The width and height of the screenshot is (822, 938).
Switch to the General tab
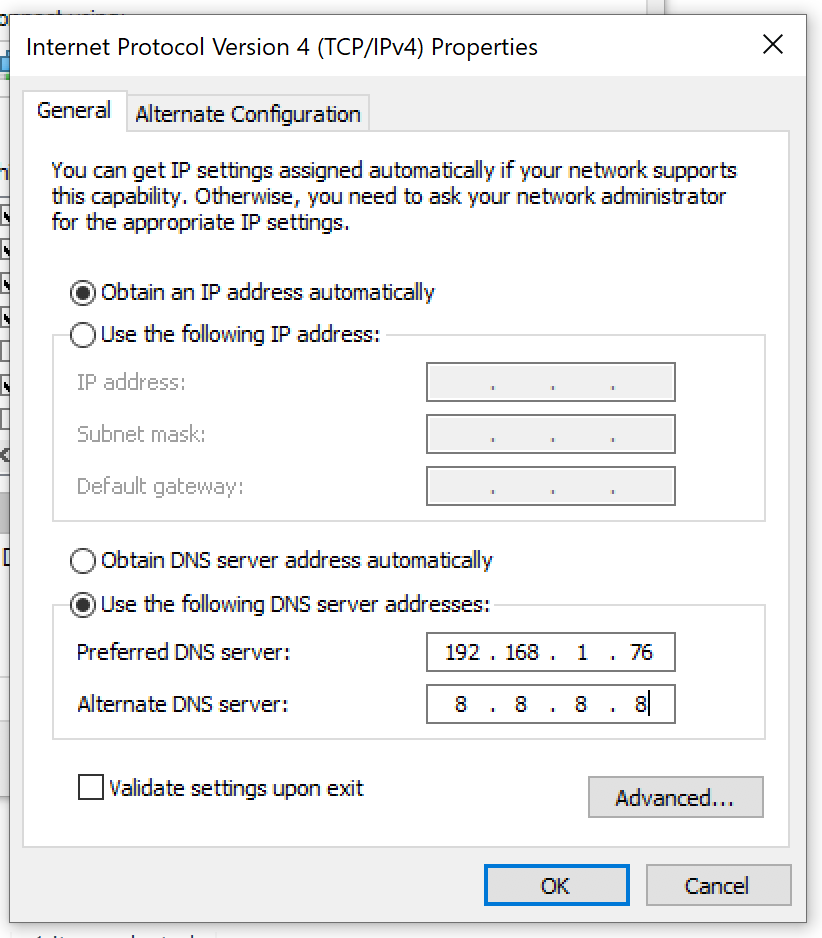[x=74, y=111]
